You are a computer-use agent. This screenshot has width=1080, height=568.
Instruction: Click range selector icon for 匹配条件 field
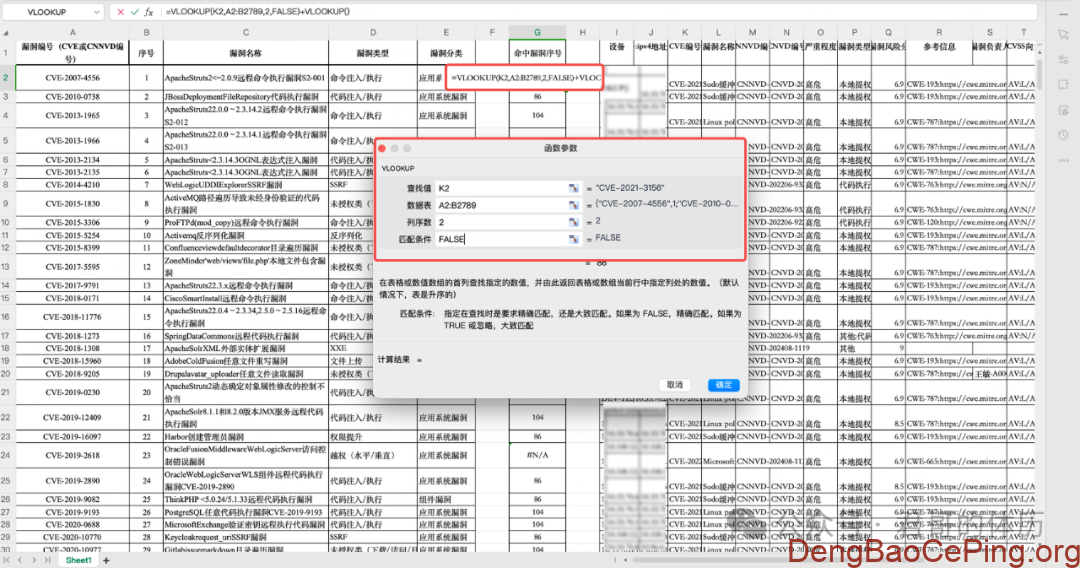tap(574, 239)
